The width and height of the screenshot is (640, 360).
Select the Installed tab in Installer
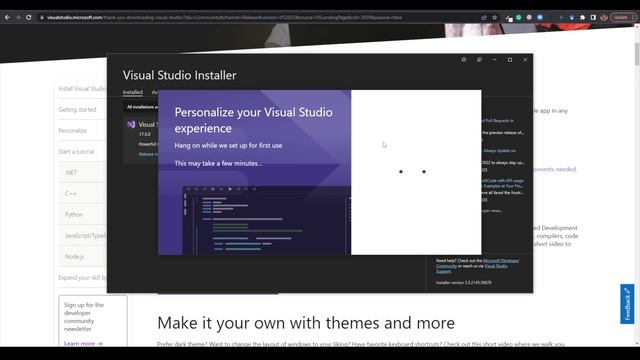click(133, 92)
